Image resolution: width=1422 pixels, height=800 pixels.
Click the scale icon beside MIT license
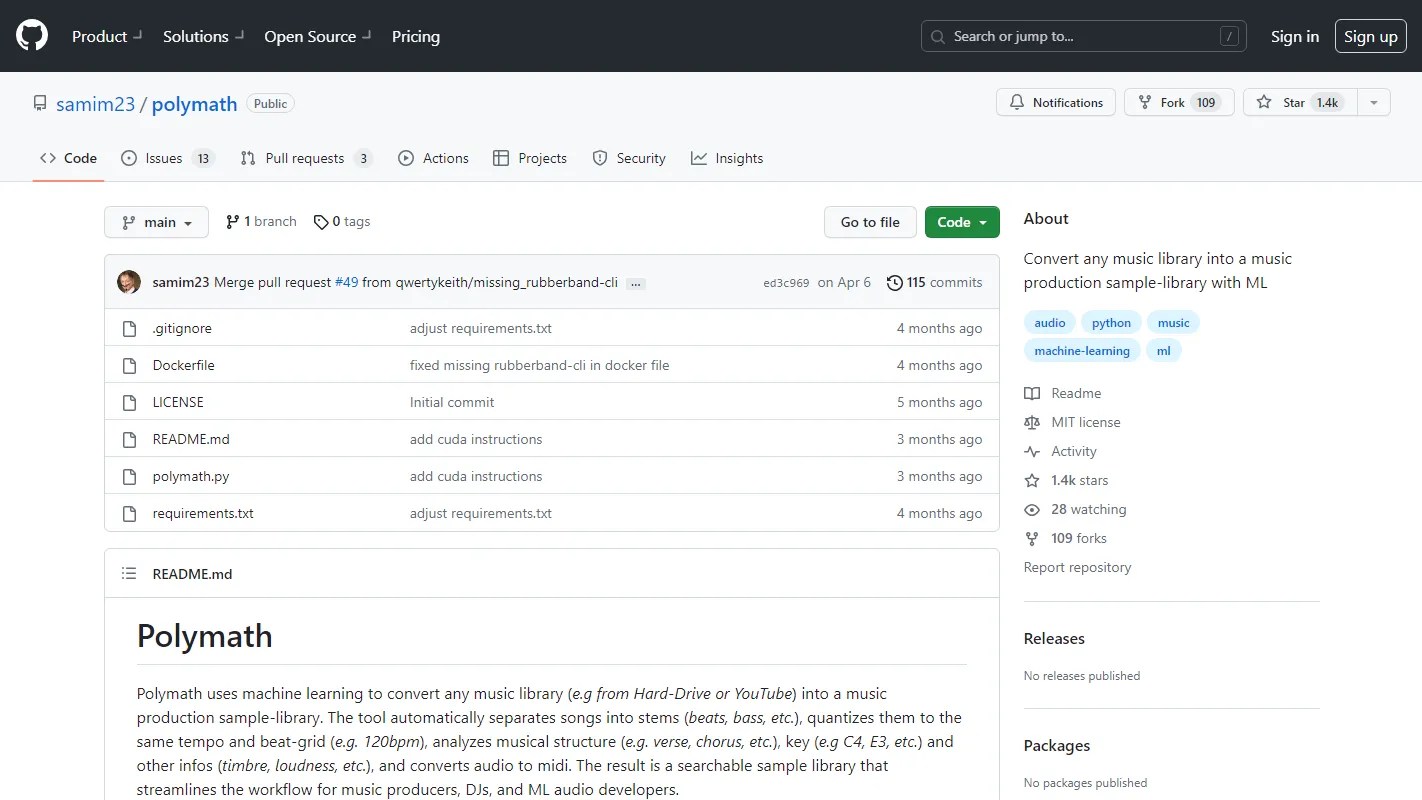point(1032,422)
